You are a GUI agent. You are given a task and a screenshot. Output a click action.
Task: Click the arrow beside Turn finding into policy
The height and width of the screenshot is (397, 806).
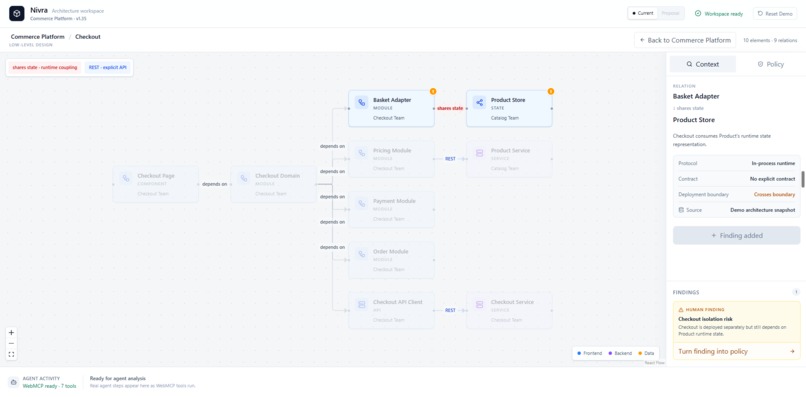pyautogui.click(x=792, y=351)
